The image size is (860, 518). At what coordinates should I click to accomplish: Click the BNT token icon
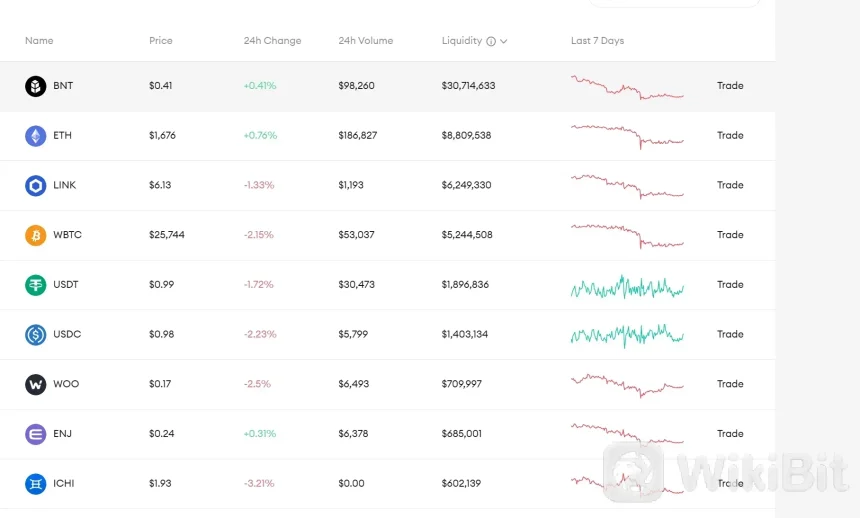(36, 86)
